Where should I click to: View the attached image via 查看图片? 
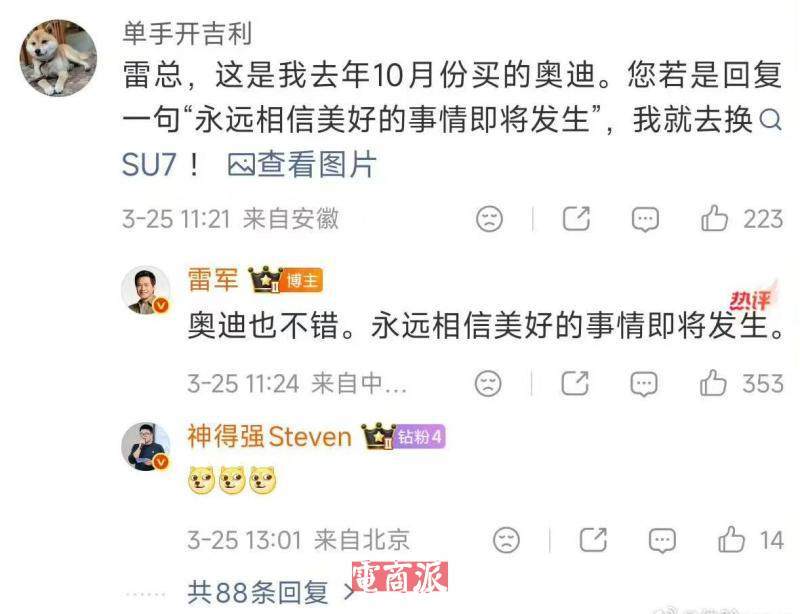point(302,164)
